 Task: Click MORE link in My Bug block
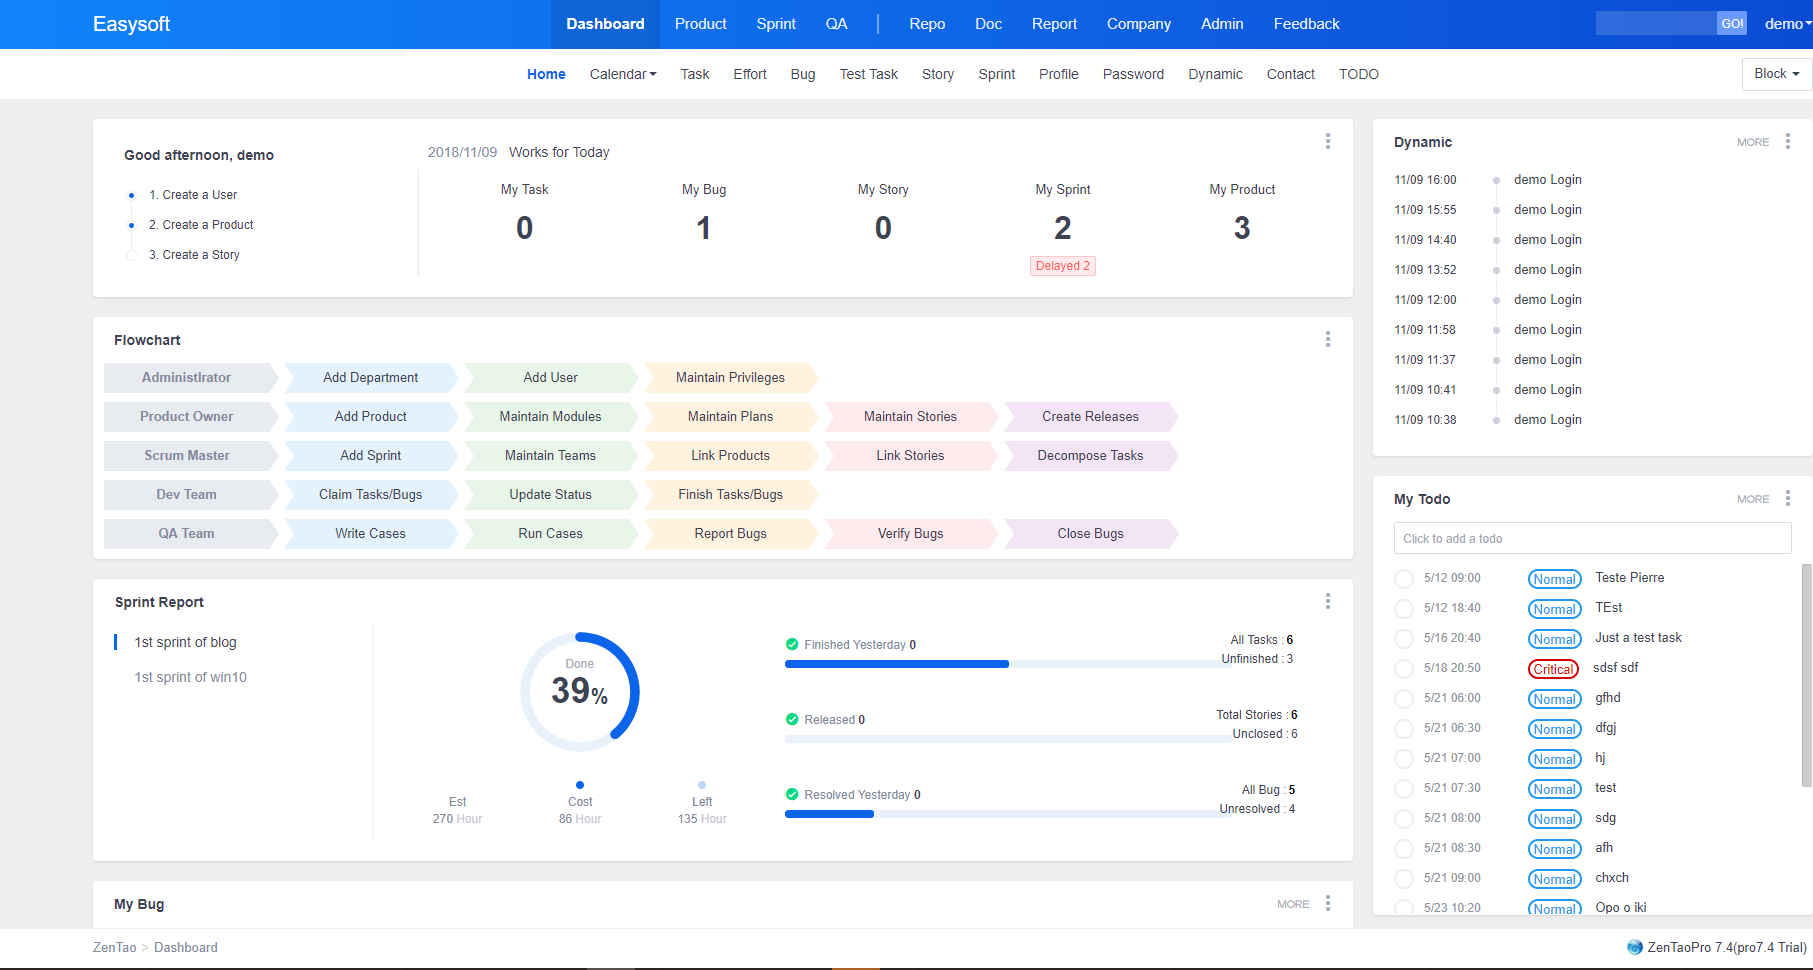1293,904
